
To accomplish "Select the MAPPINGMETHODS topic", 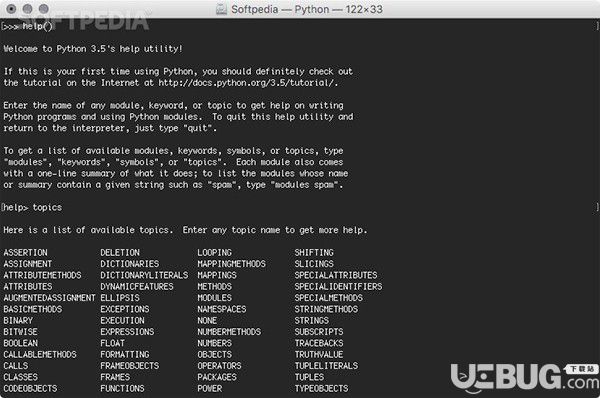I will pyautogui.click(x=232, y=264).
